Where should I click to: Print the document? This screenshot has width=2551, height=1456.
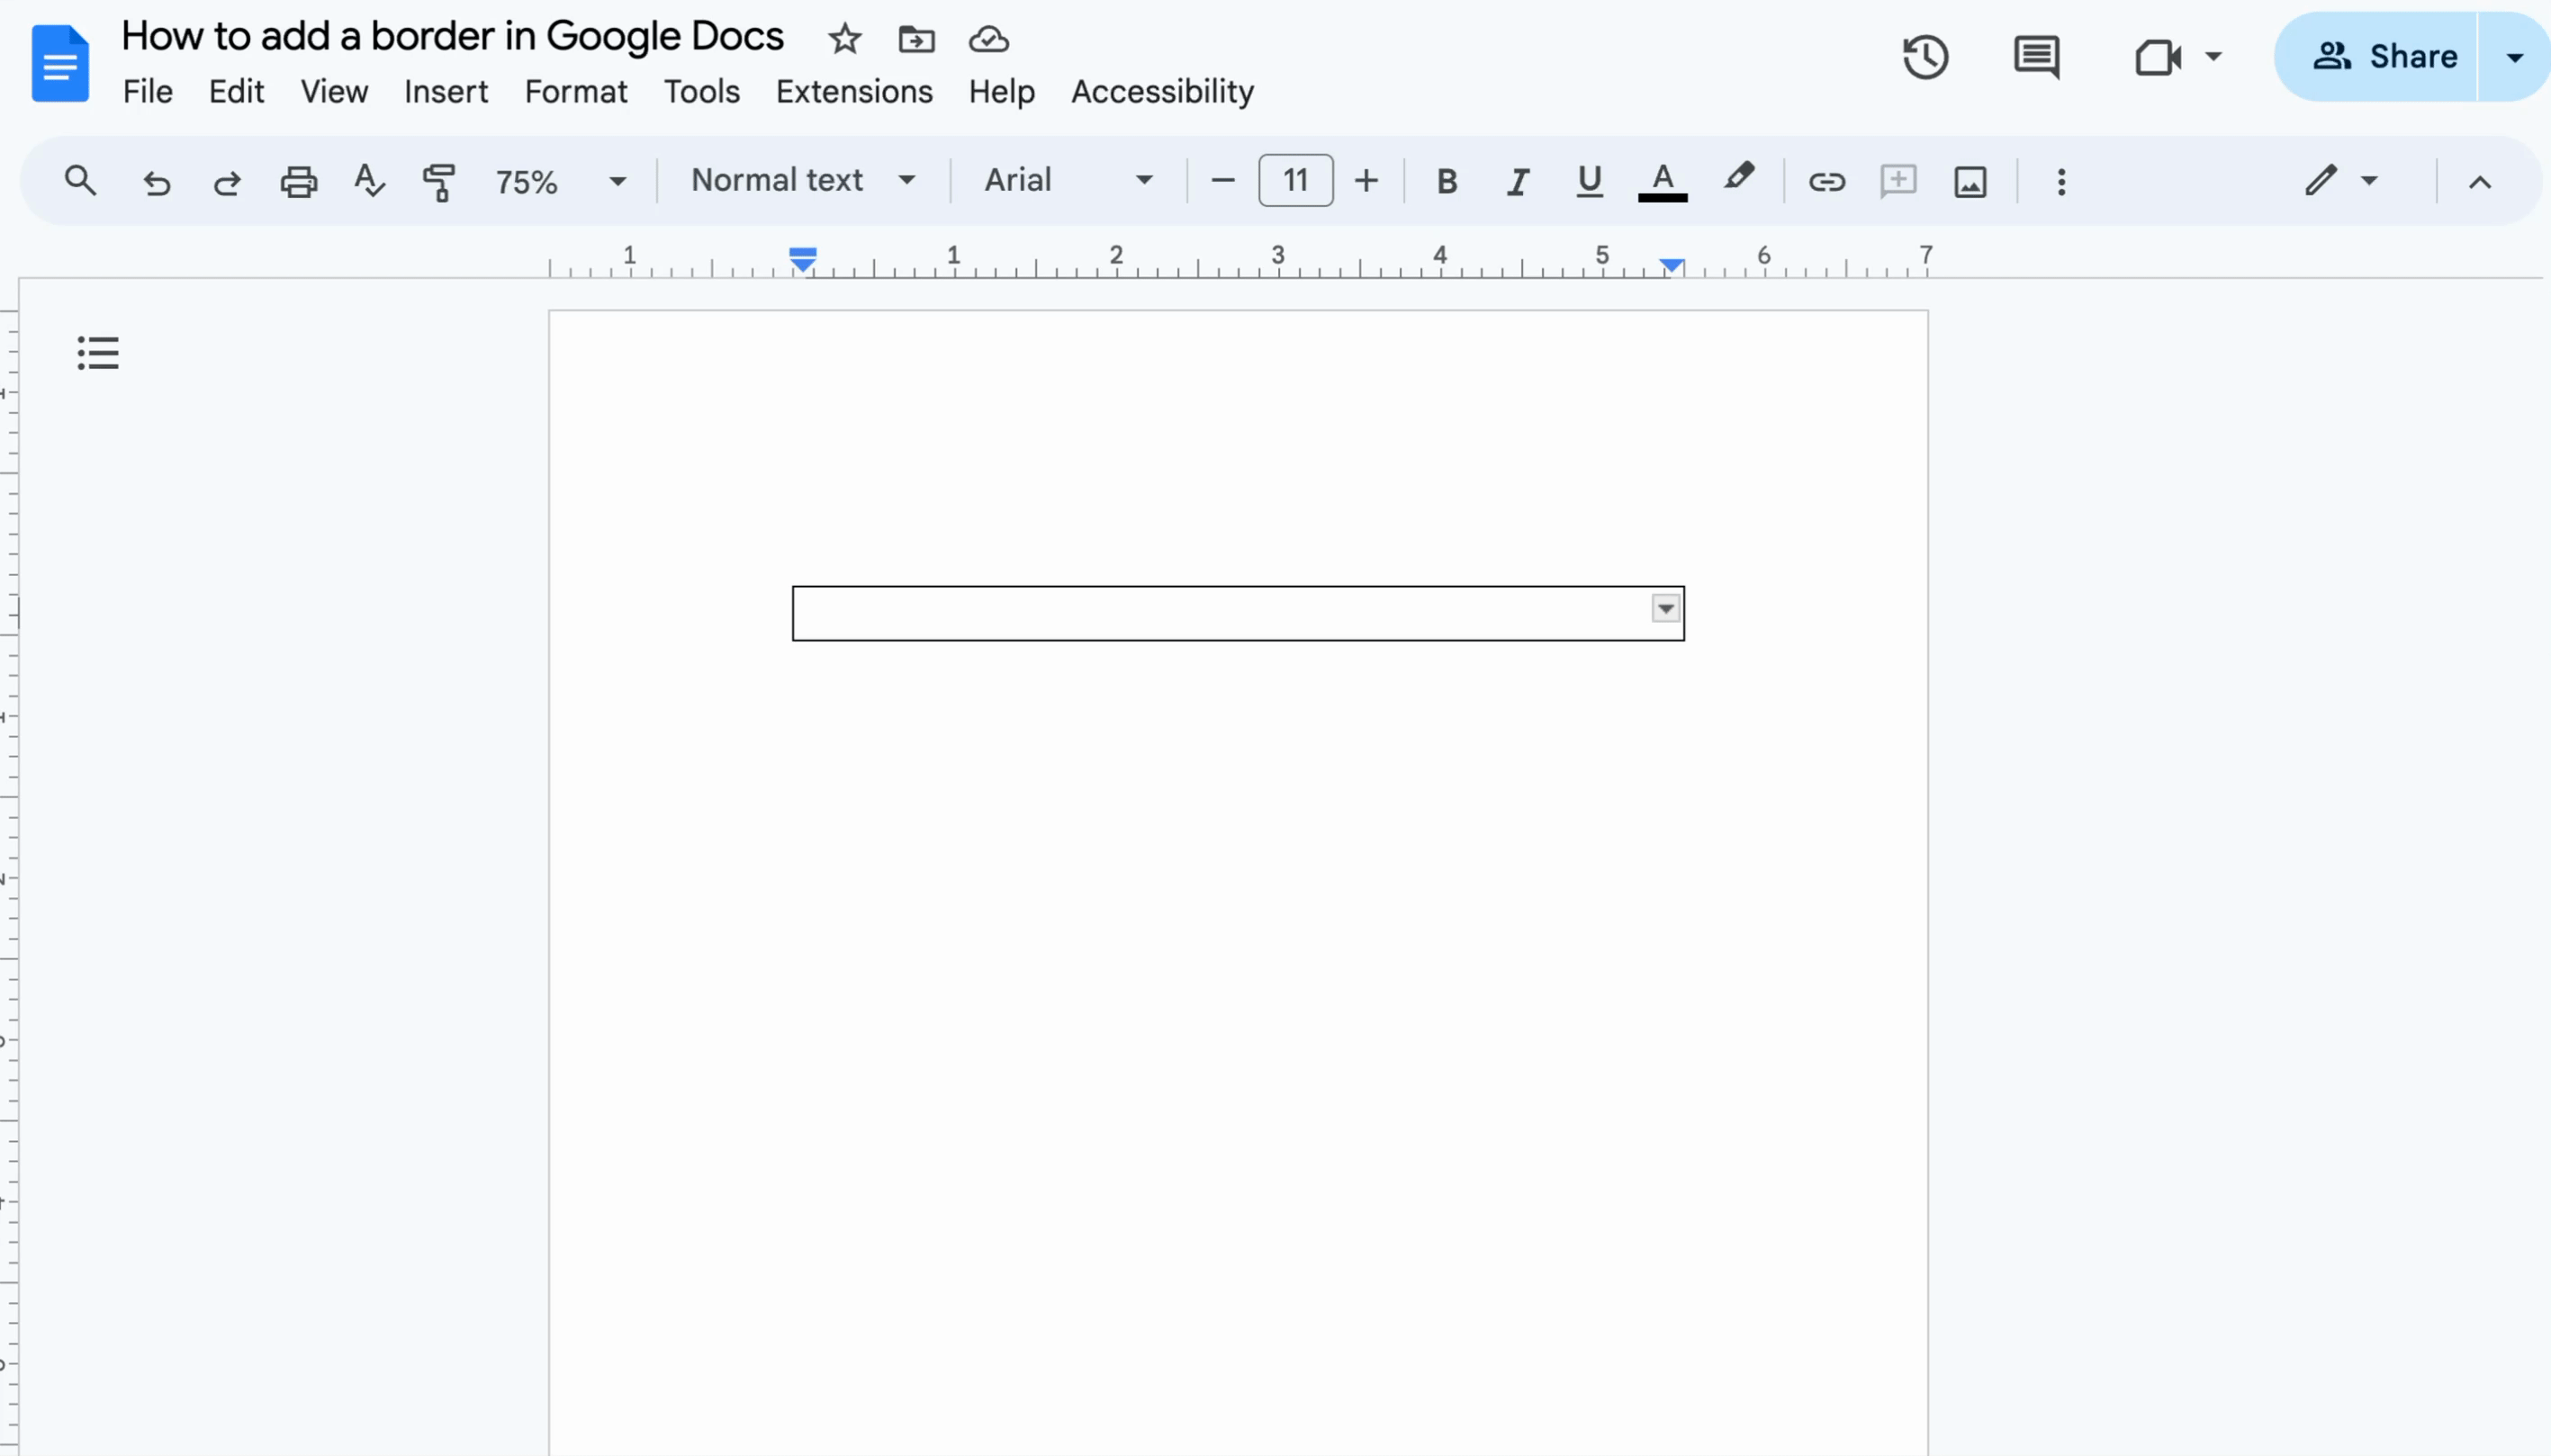tap(298, 182)
